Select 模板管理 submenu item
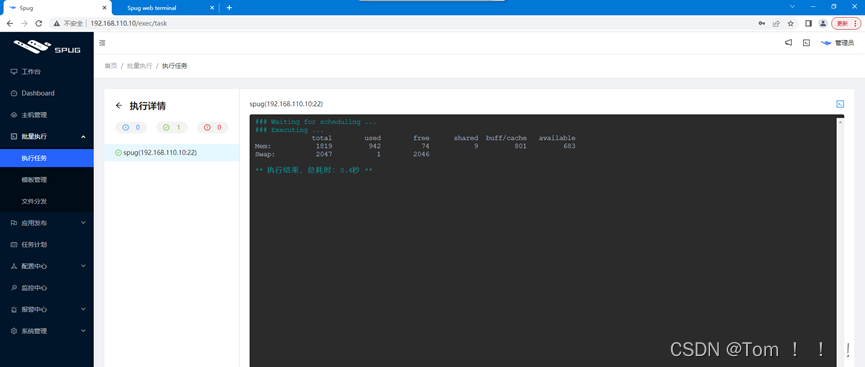Viewport: 865px width, 367px height. tap(47, 179)
